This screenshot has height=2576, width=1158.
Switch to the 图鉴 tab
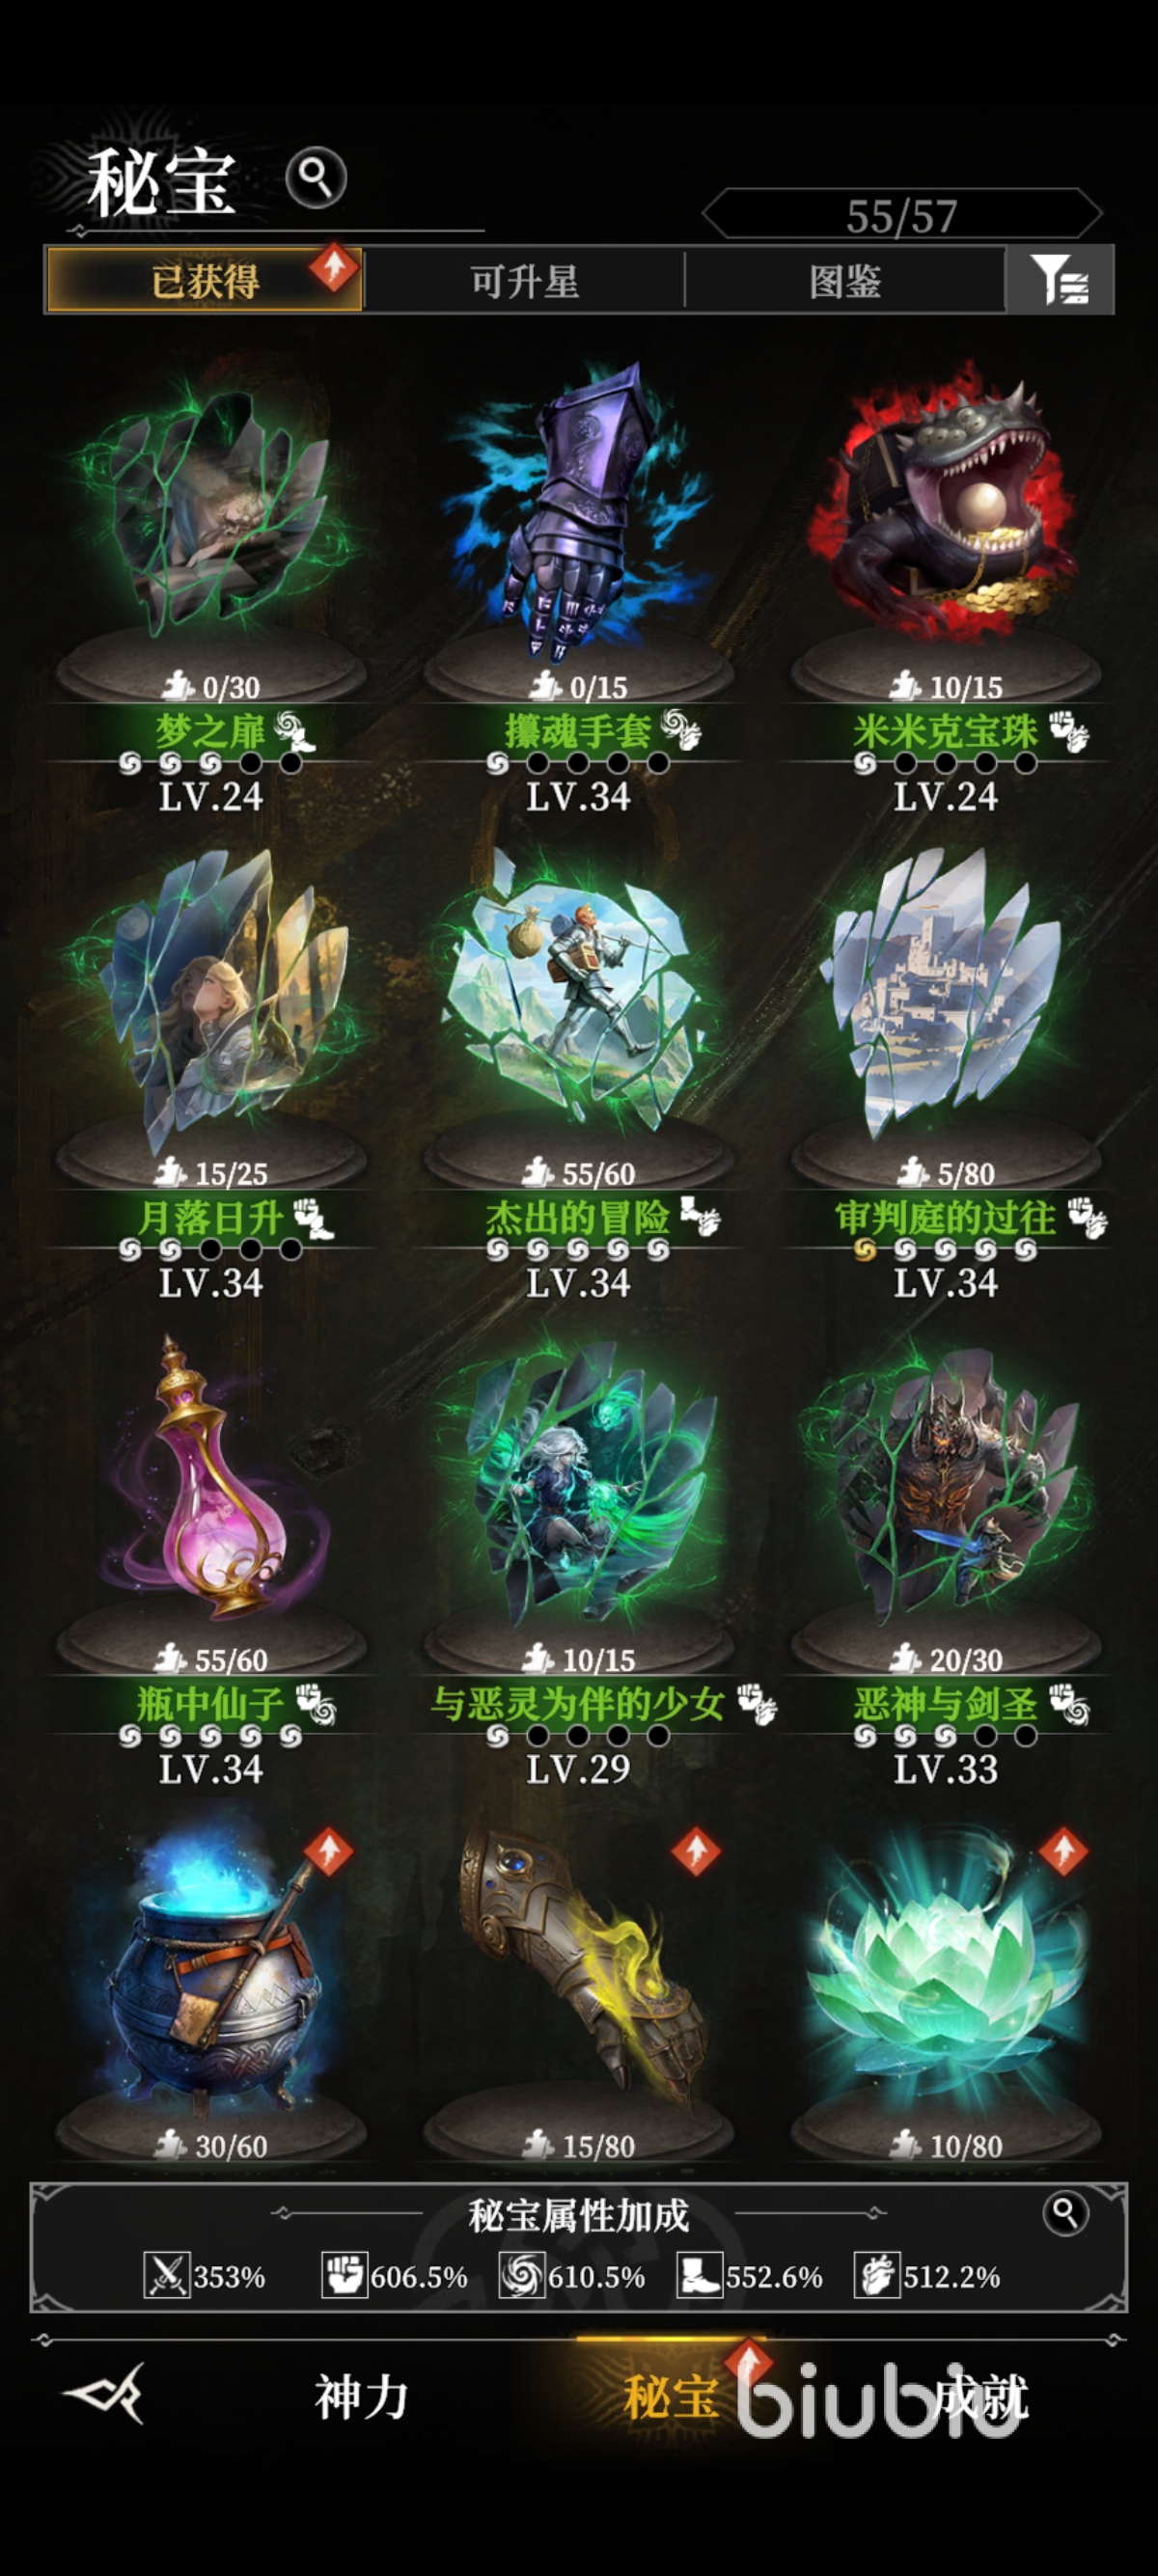845,281
